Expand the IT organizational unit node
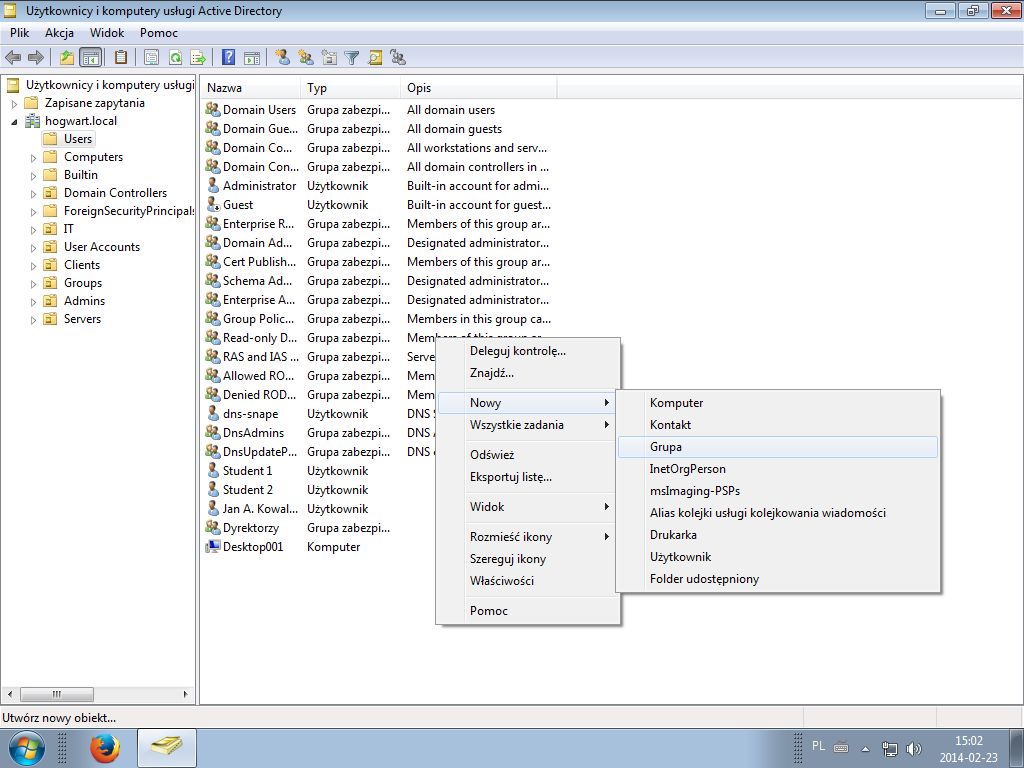 (33, 229)
